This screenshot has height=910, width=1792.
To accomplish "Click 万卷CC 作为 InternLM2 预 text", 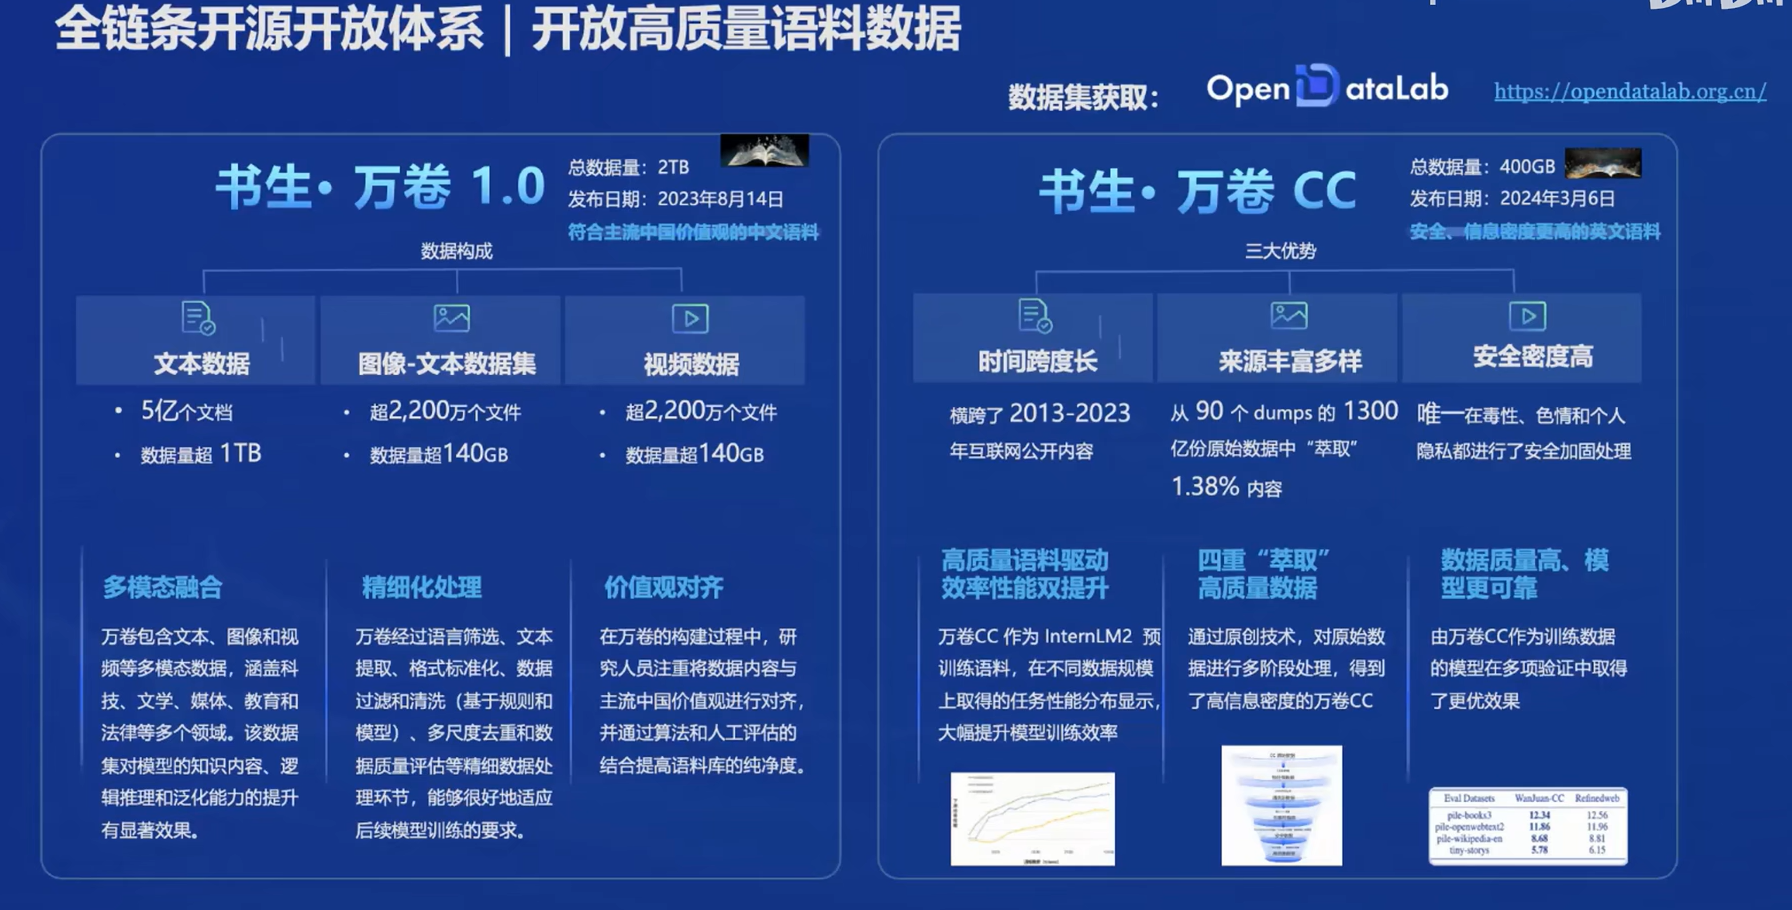I will click(1049, 637).
